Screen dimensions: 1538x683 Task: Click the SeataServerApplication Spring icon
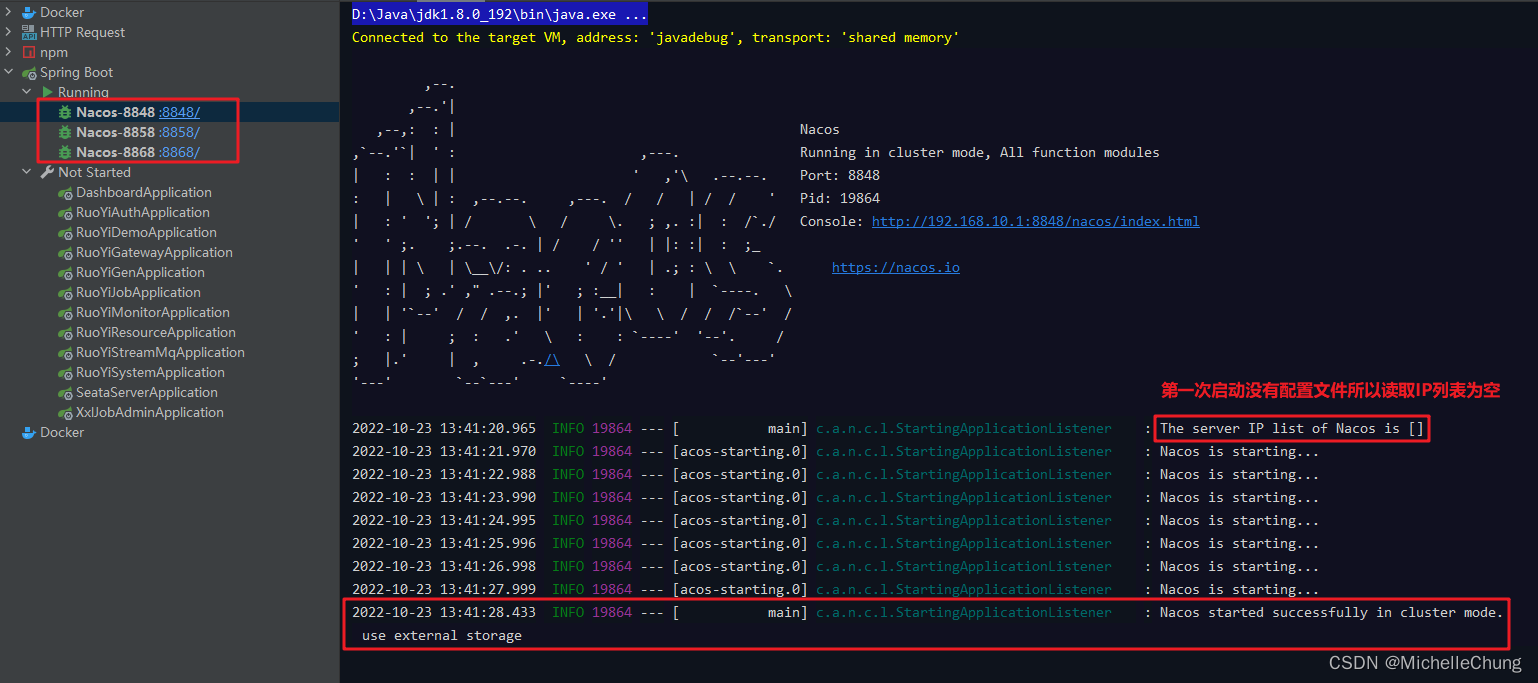[65, 393]
